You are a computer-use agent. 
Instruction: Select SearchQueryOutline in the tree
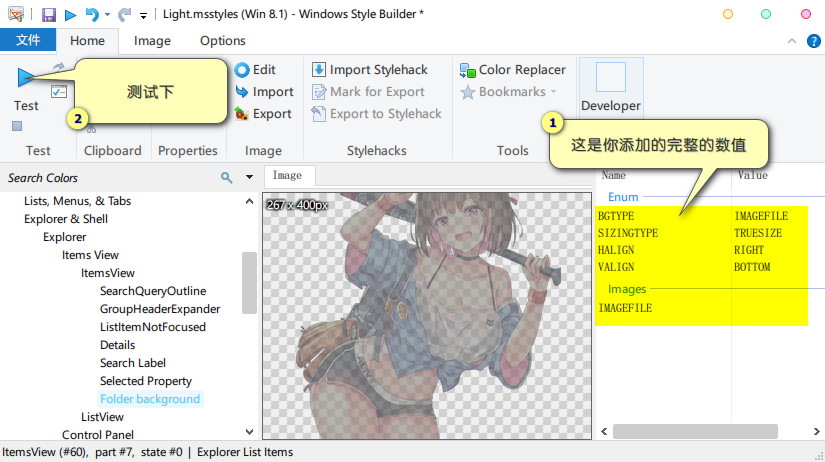click(153, 290)
